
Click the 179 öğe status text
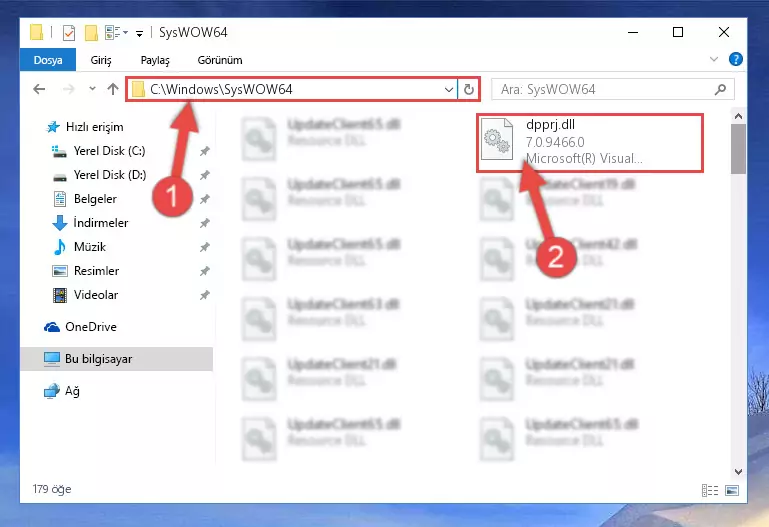tap(52, 489)
